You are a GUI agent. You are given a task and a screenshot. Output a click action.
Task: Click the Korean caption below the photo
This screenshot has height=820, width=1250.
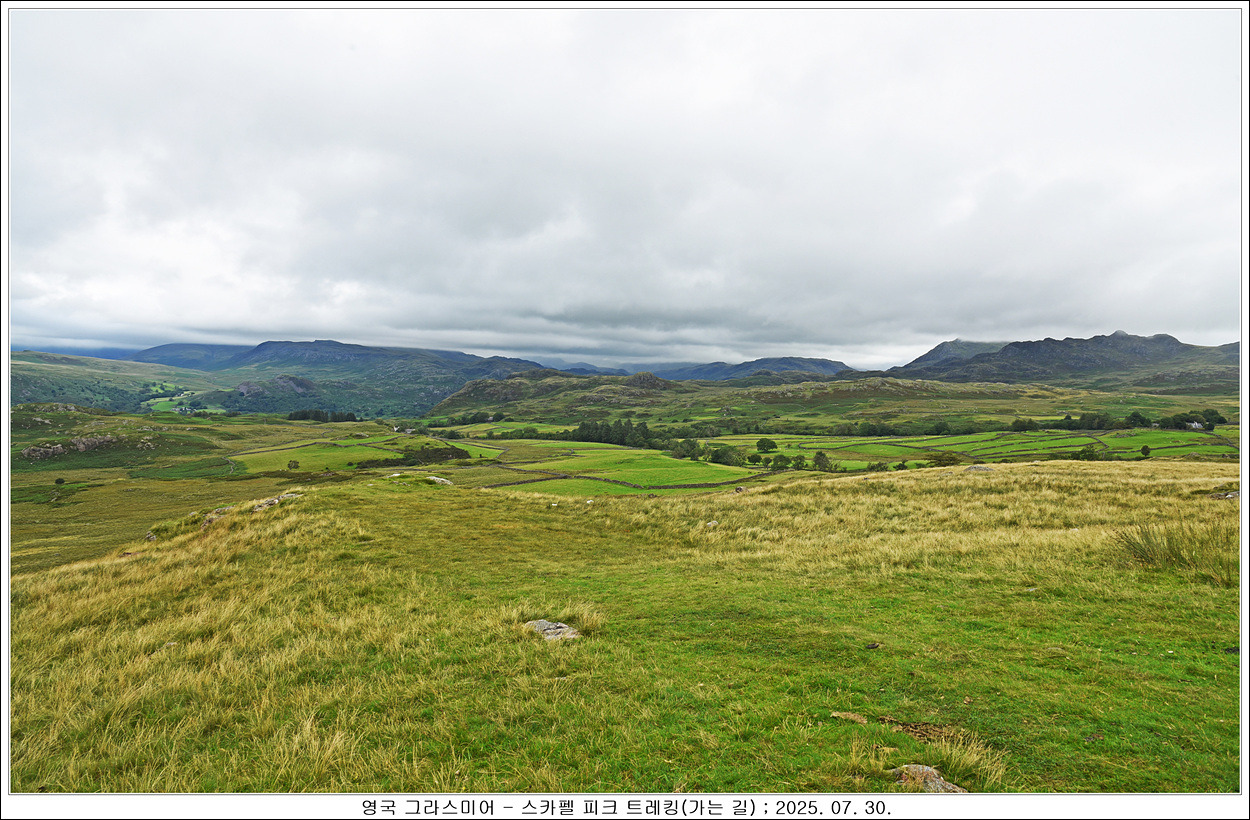pyautogui.click(x=625, y=807)
